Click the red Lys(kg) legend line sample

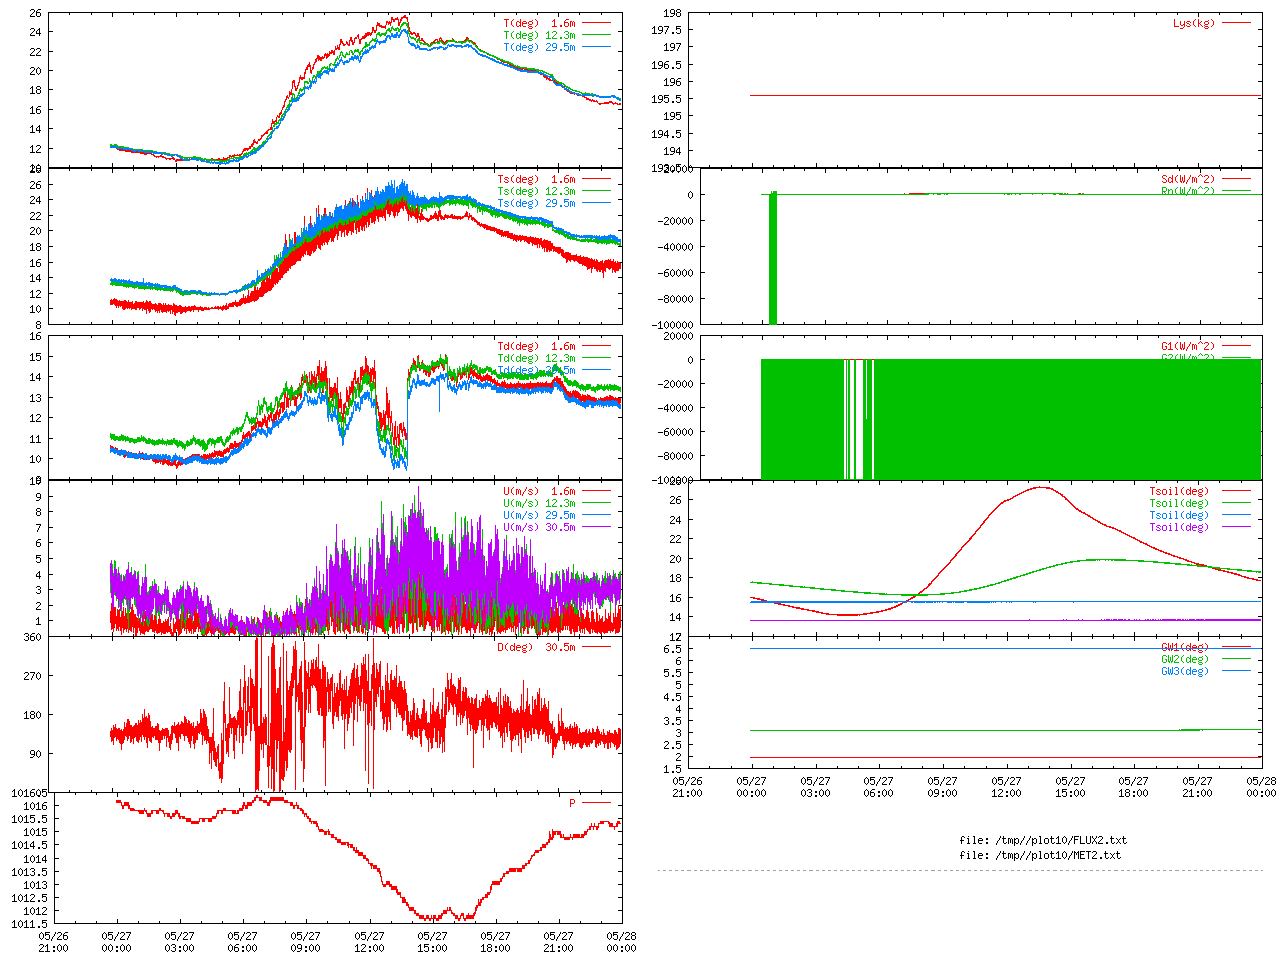[1236, 23]
